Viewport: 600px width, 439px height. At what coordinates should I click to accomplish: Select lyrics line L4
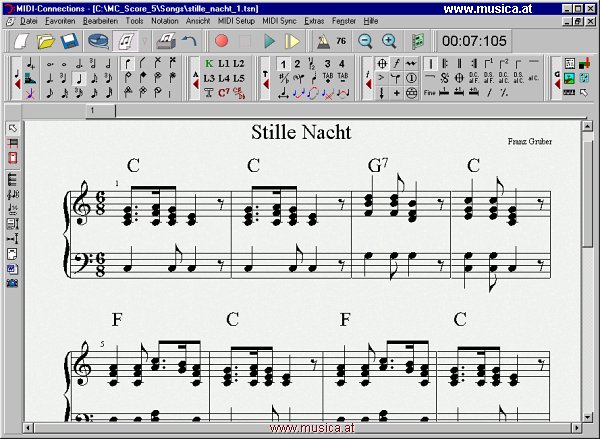click(224, 78)
